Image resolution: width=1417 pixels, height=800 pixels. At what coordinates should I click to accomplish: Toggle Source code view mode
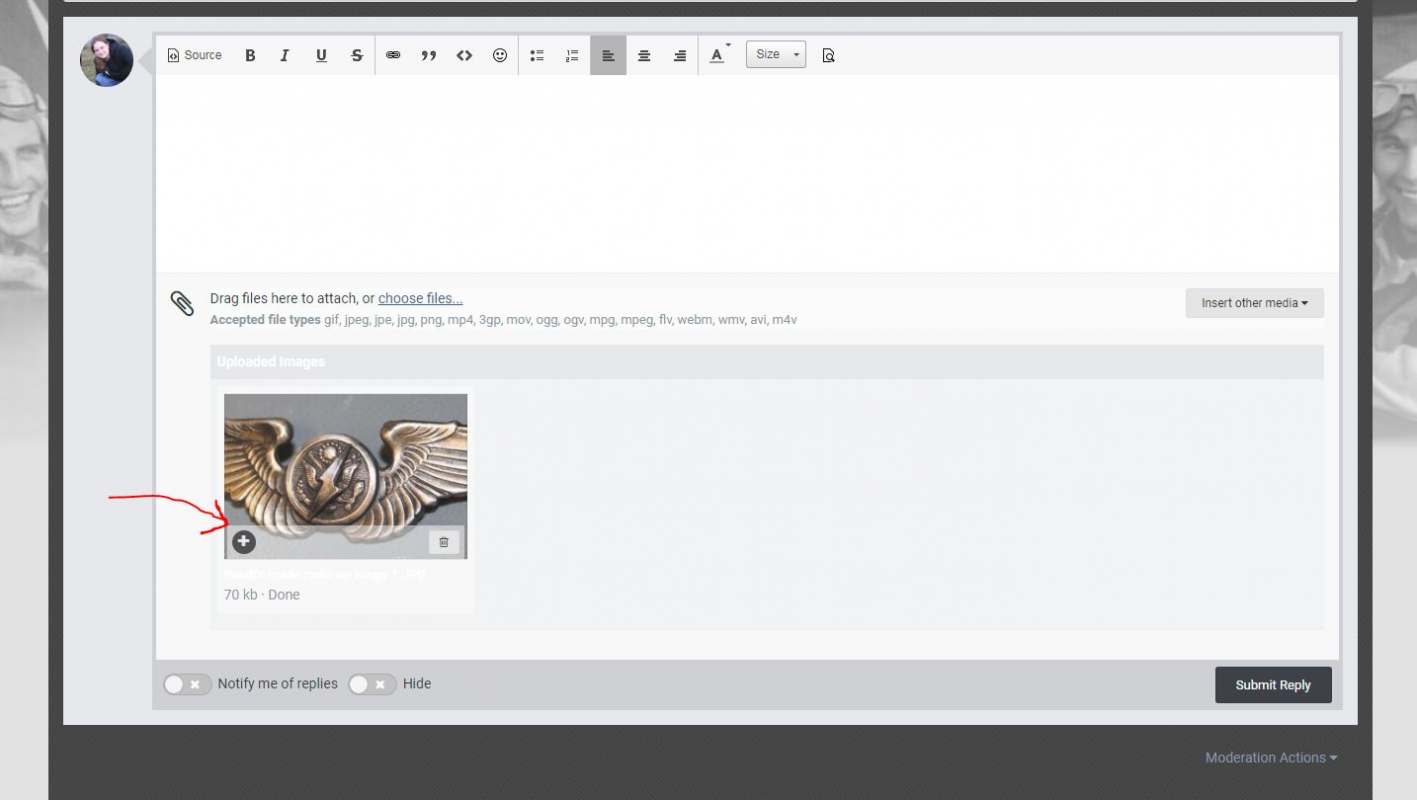tap(193, 55)
